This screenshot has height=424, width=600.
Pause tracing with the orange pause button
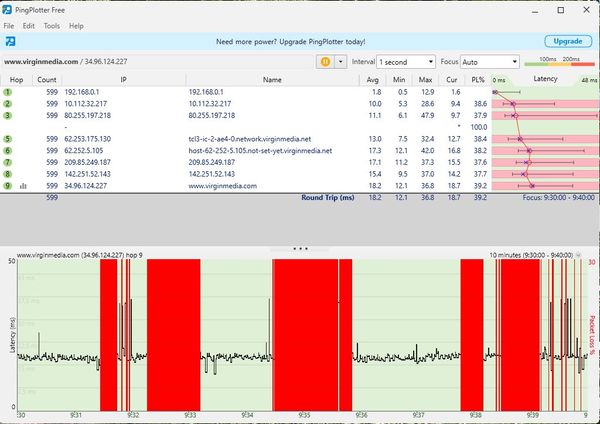(x=325, y=62)
